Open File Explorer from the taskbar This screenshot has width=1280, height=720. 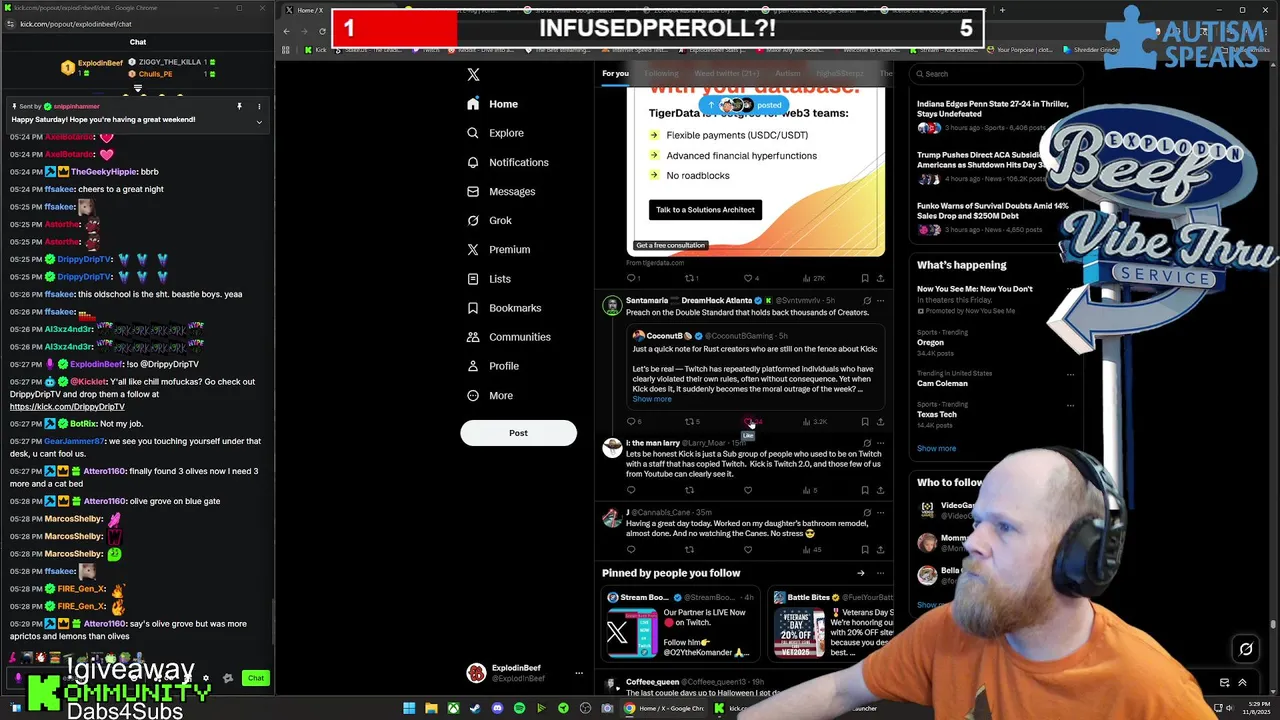pos(431,708)
